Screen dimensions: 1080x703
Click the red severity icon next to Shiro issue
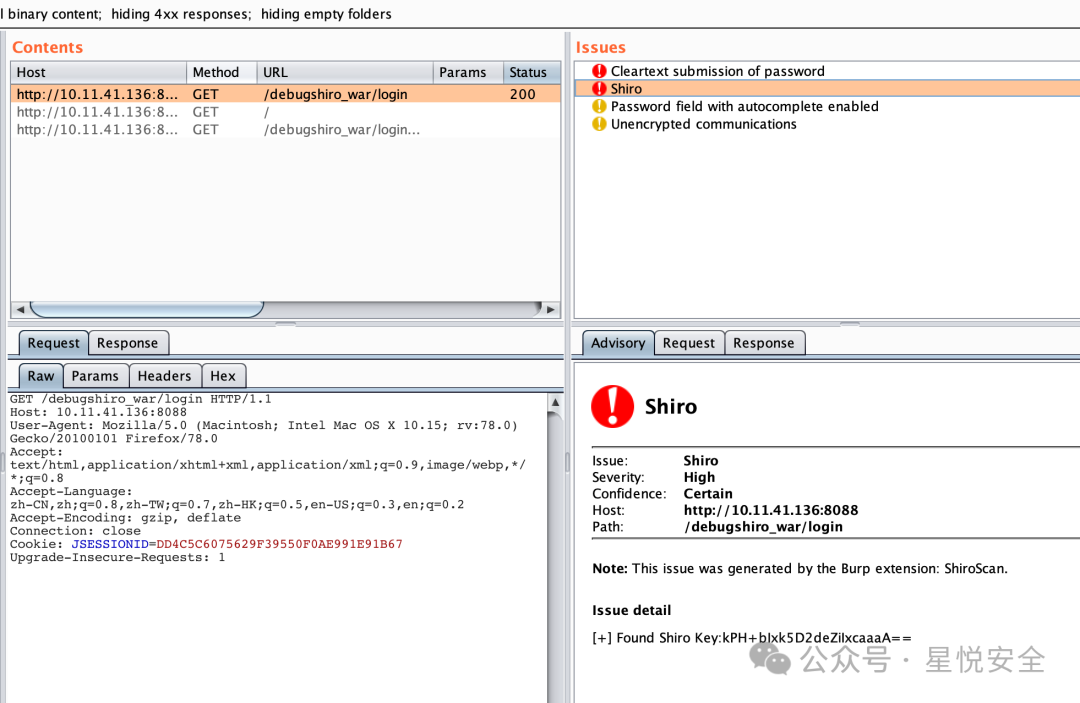(599, 89)
